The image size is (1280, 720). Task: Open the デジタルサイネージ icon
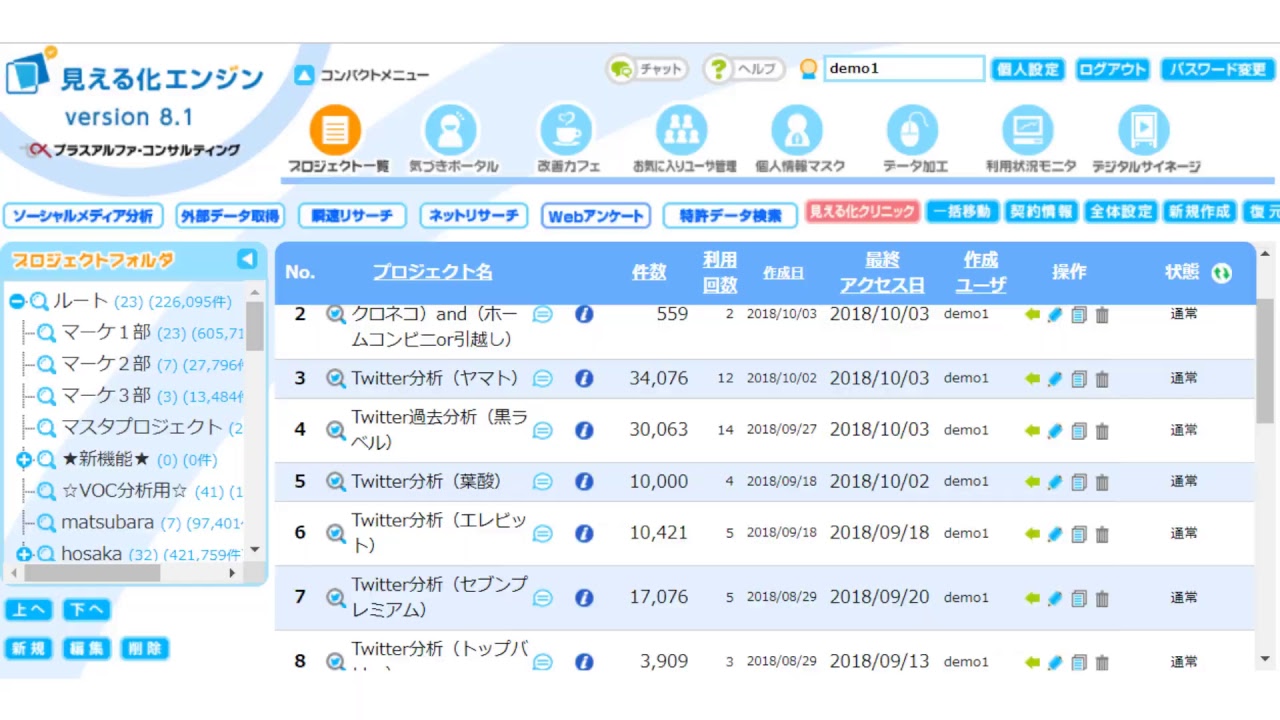click(x=1144, y=131)
